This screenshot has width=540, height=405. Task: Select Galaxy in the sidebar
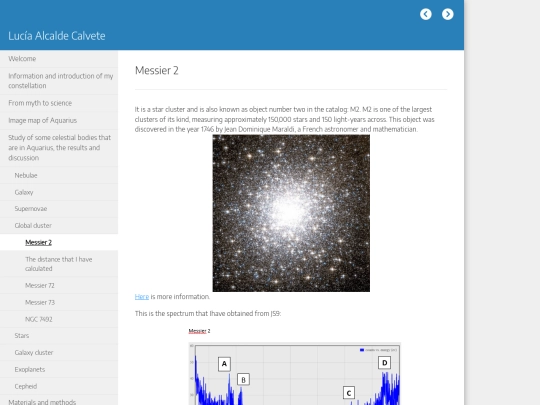[x=59, y=192]
